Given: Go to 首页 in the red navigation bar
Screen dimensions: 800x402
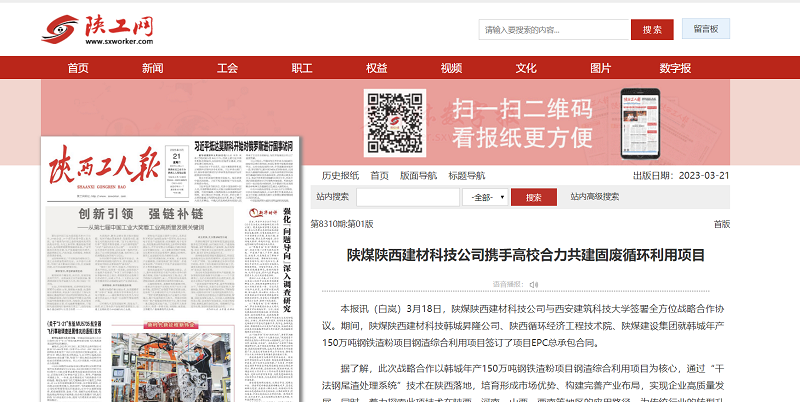Looking at the screenshot, I should point(78,68).
